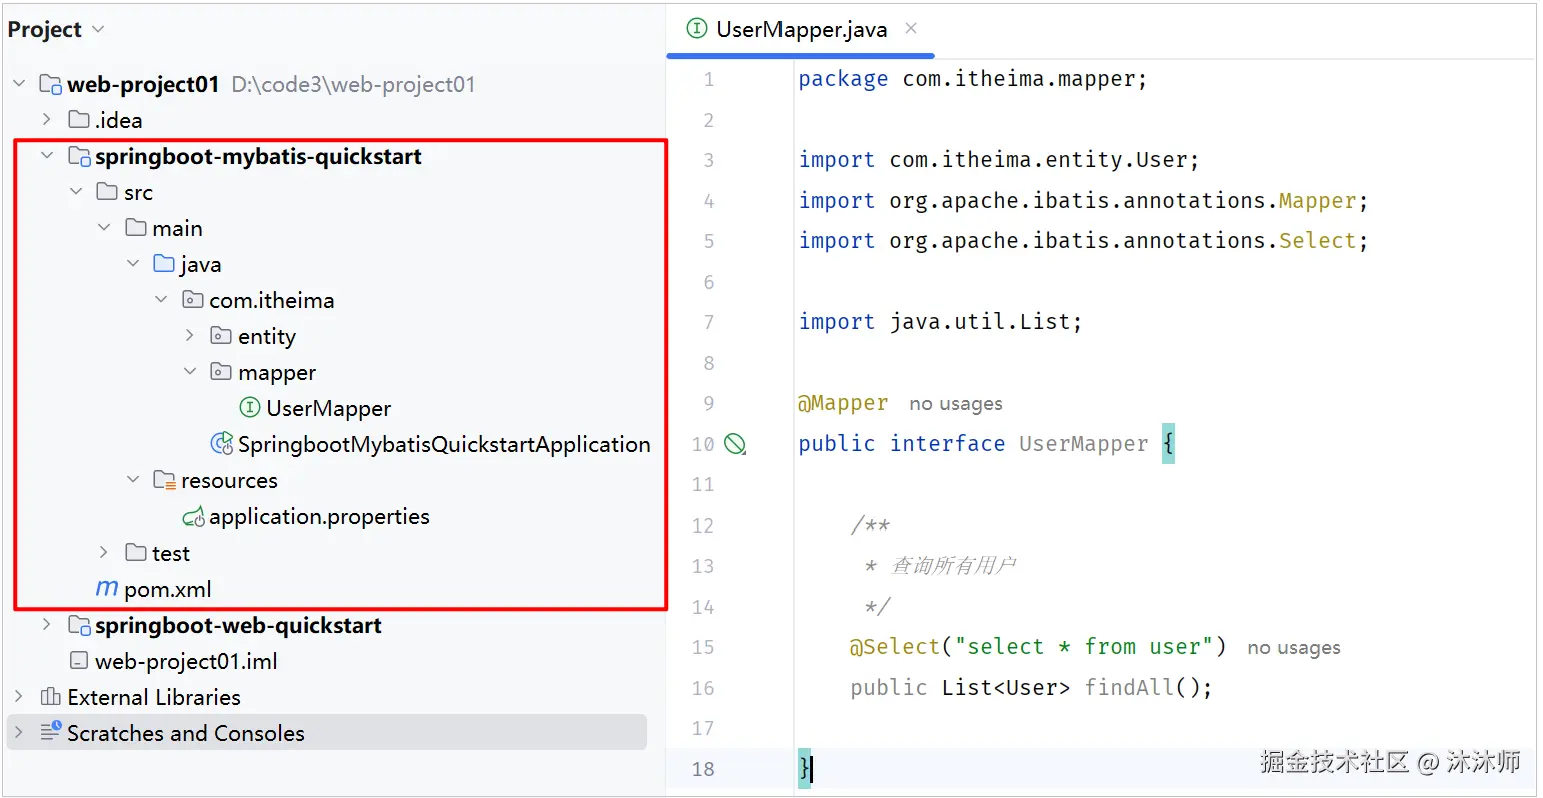1543x798 pixels.
Task: Collapse the src folder
Action: coord(76,192)
